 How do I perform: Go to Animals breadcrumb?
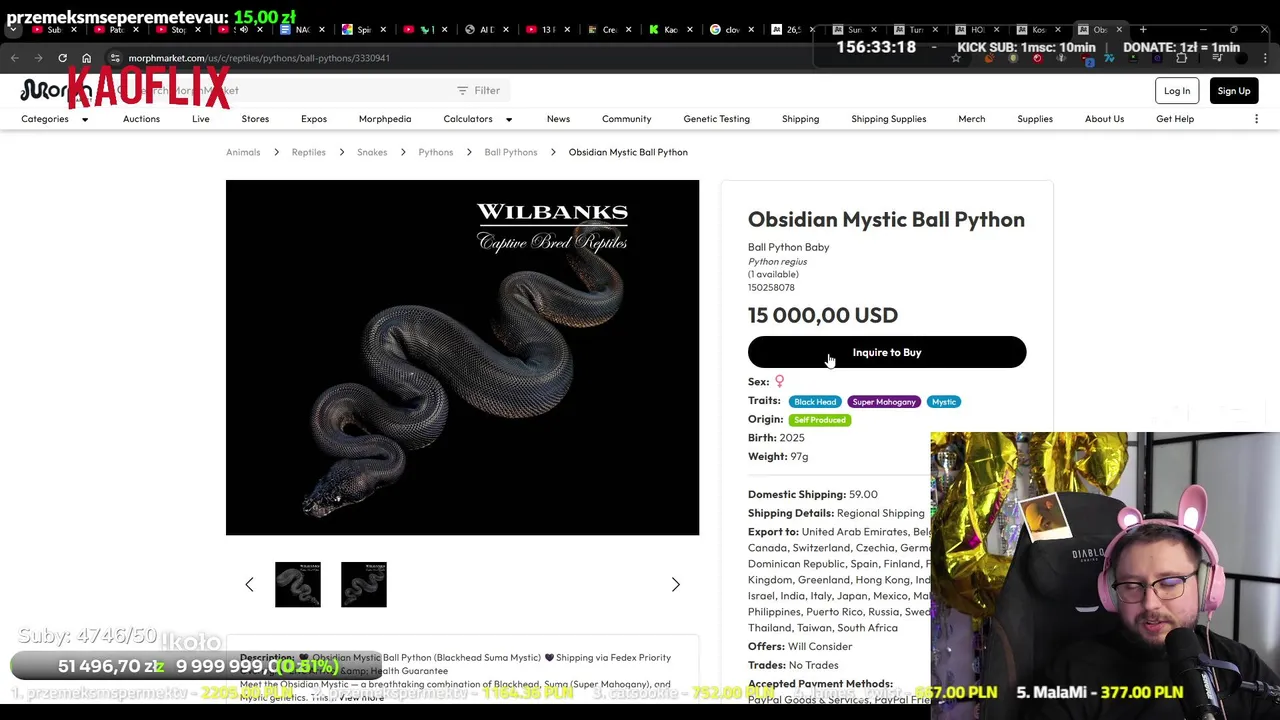click(243, 152)
